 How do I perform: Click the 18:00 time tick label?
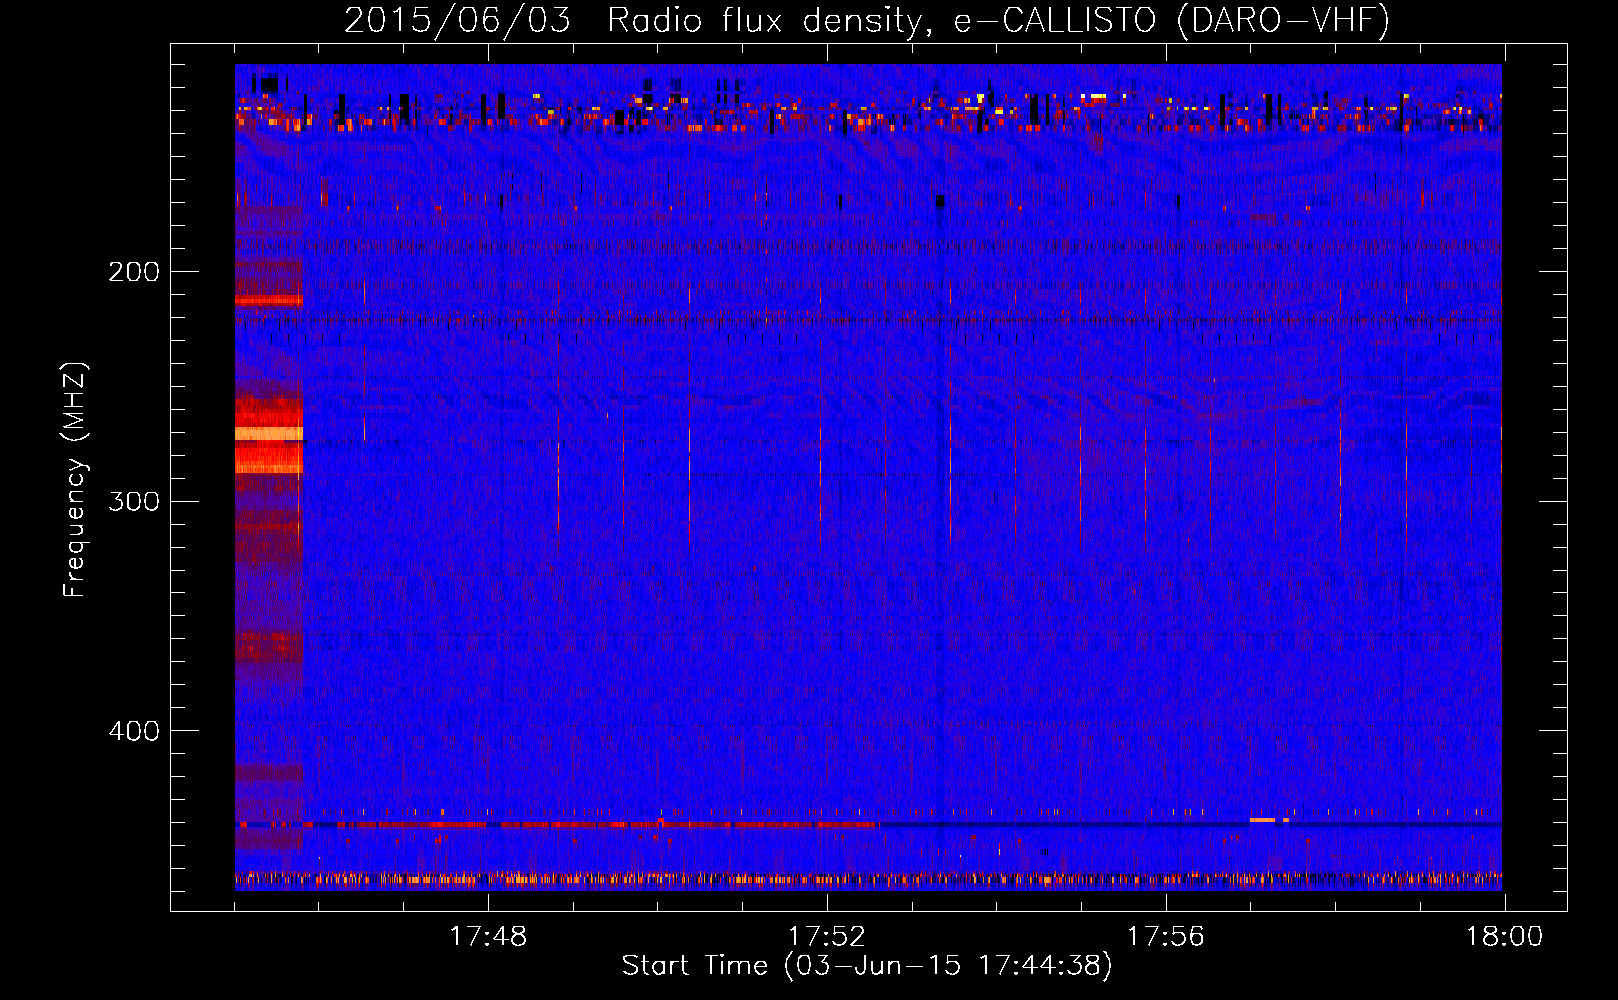pos(1505,937)
